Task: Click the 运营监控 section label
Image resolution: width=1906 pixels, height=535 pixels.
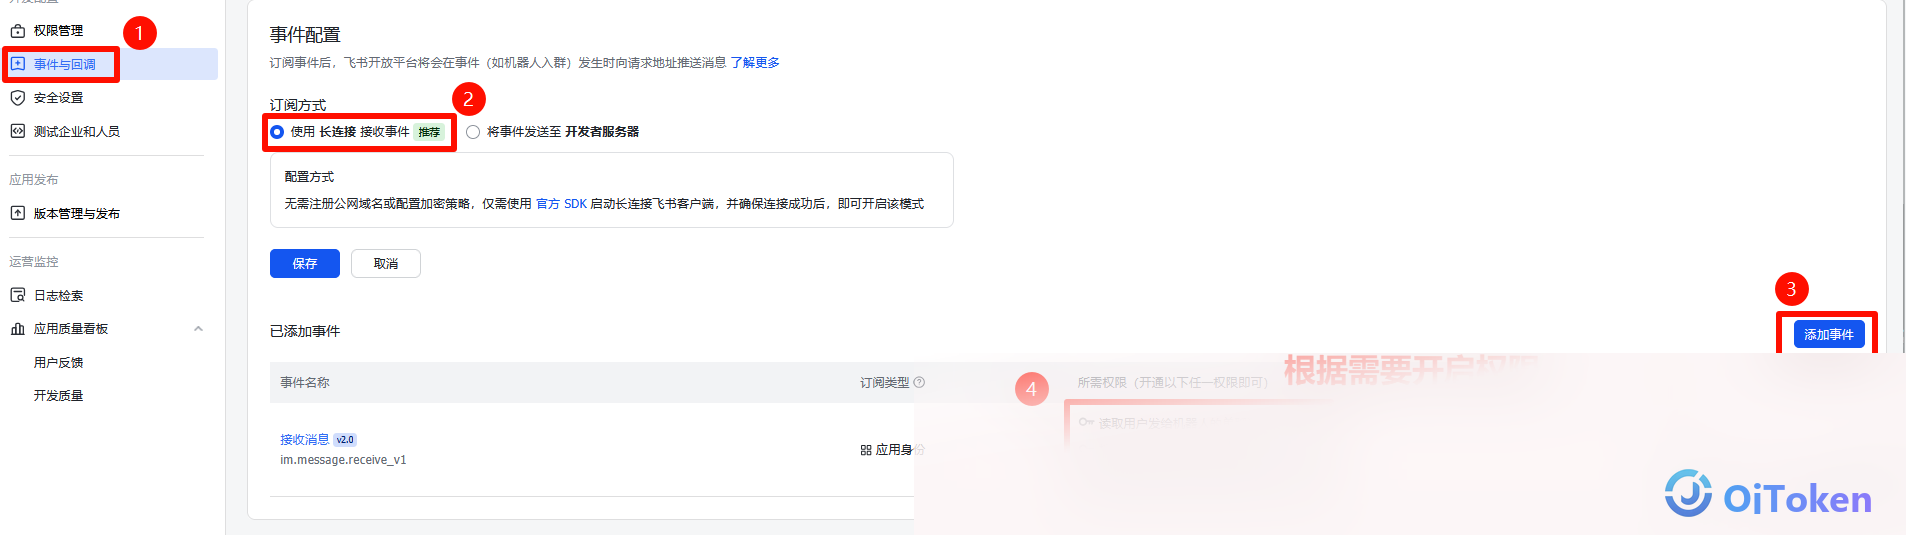Action: pyautogui.click(x=34, y=262)
